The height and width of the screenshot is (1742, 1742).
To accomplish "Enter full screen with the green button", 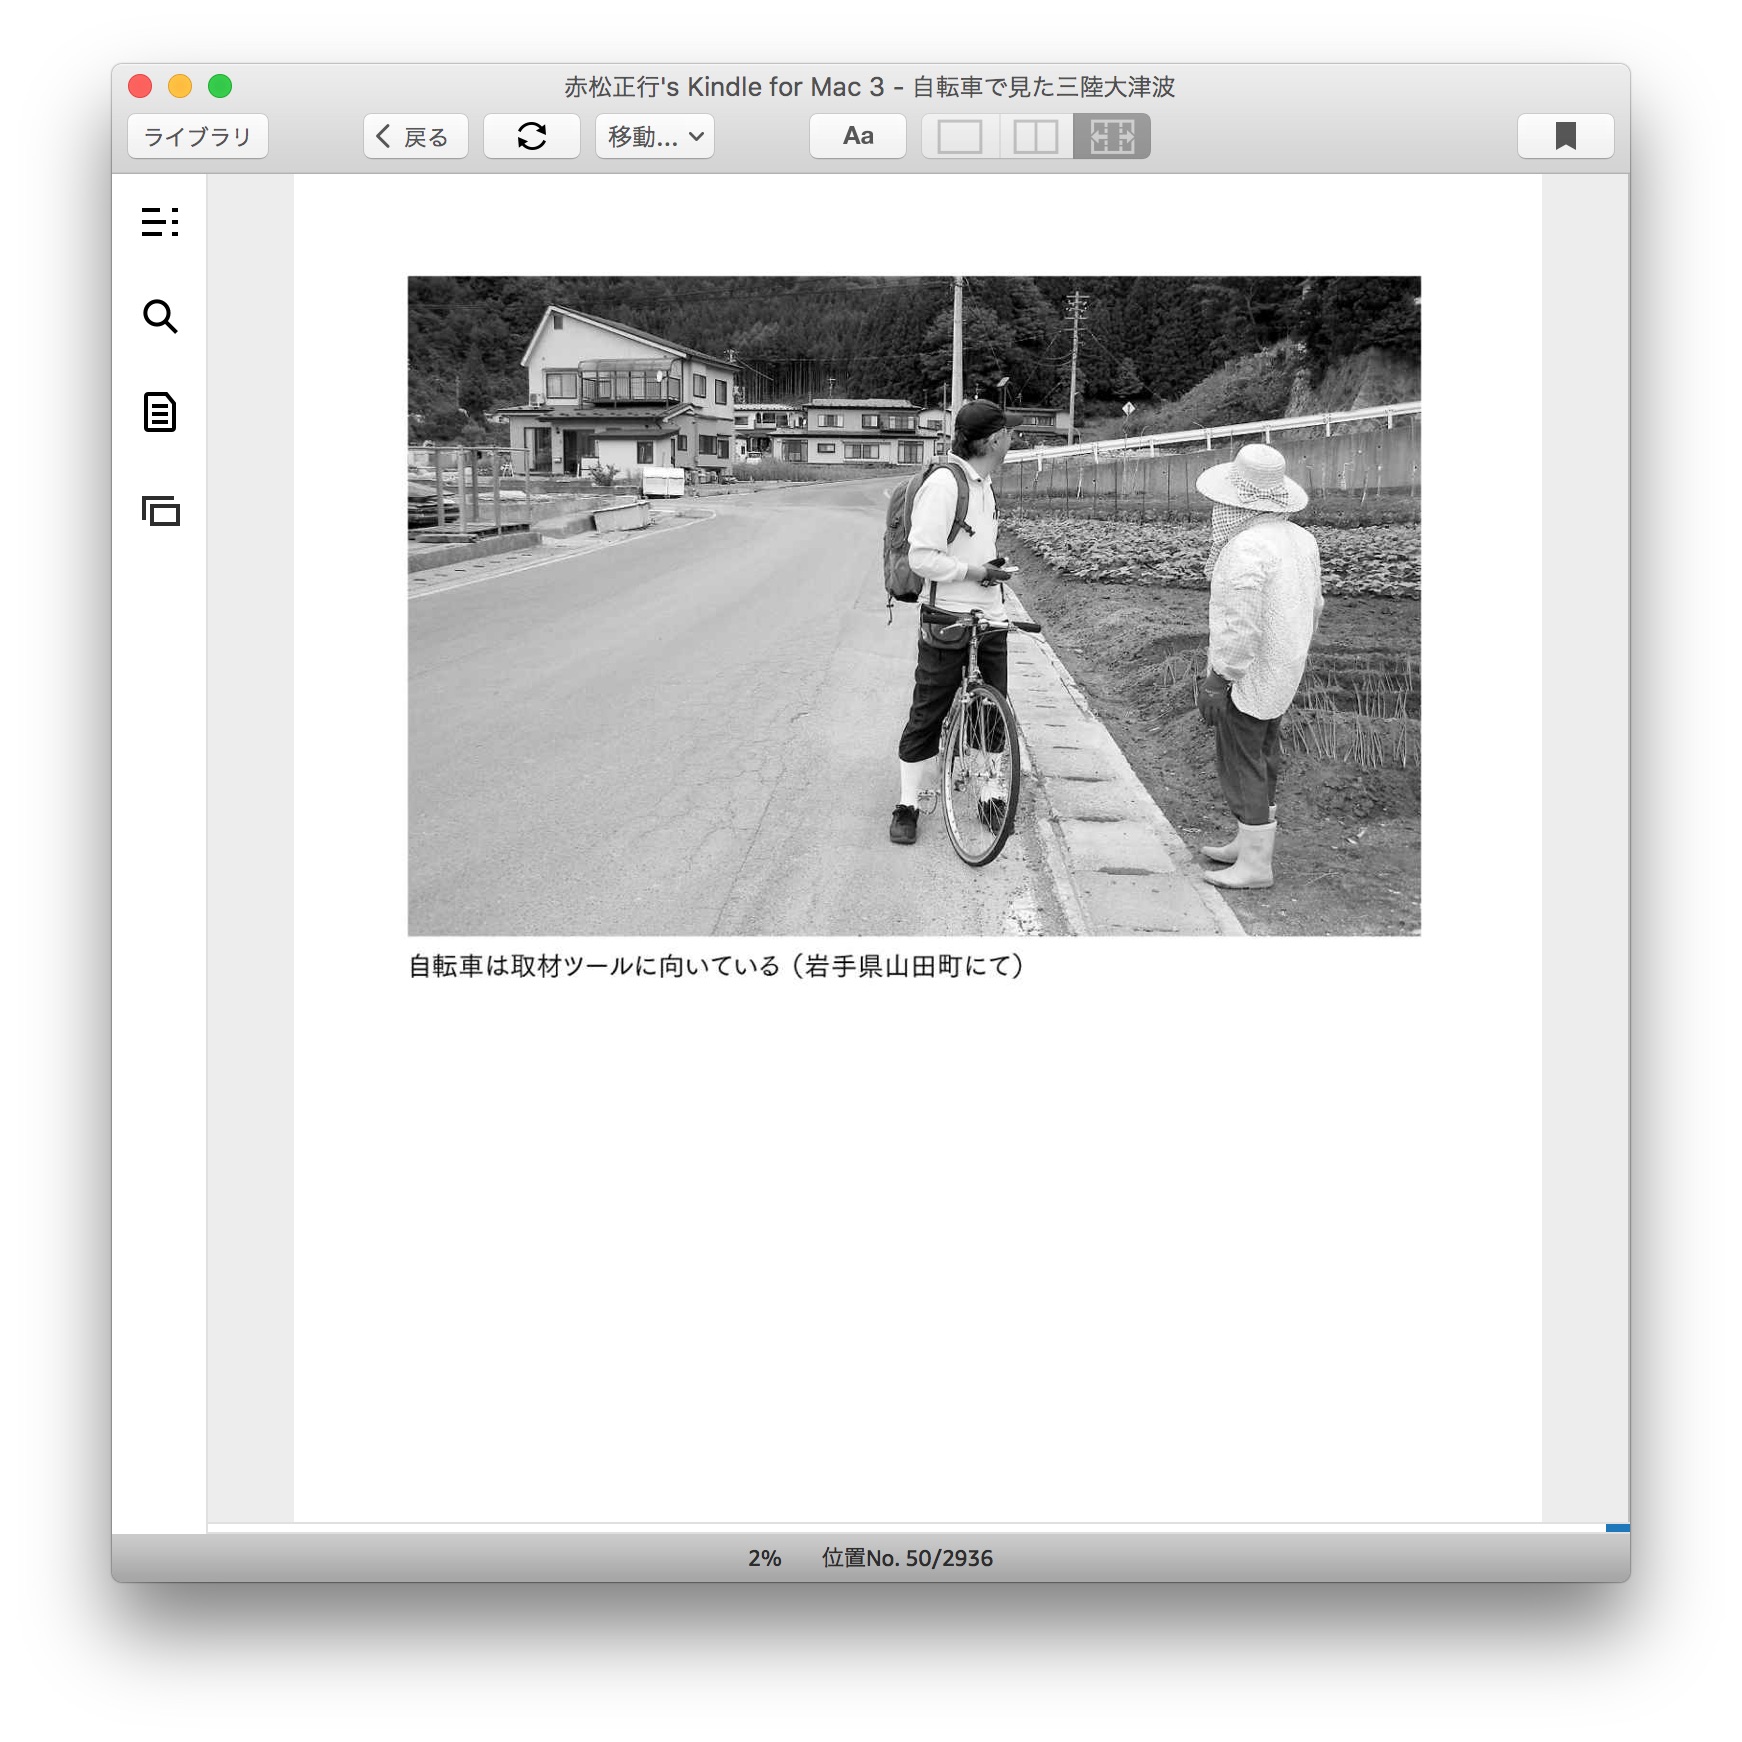I will click(220, 87).
